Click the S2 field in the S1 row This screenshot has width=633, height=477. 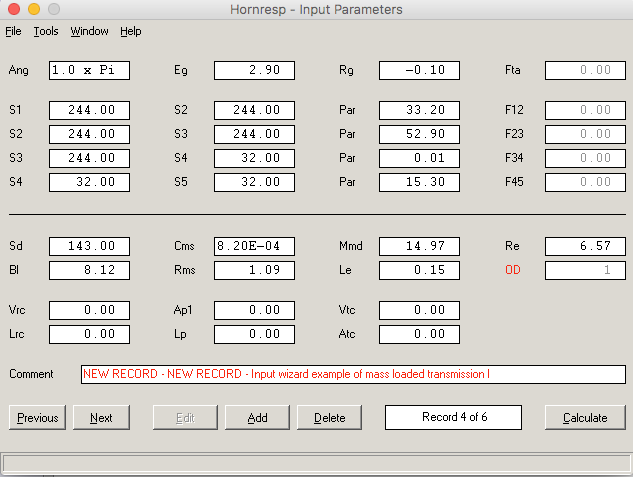point(254,110)
